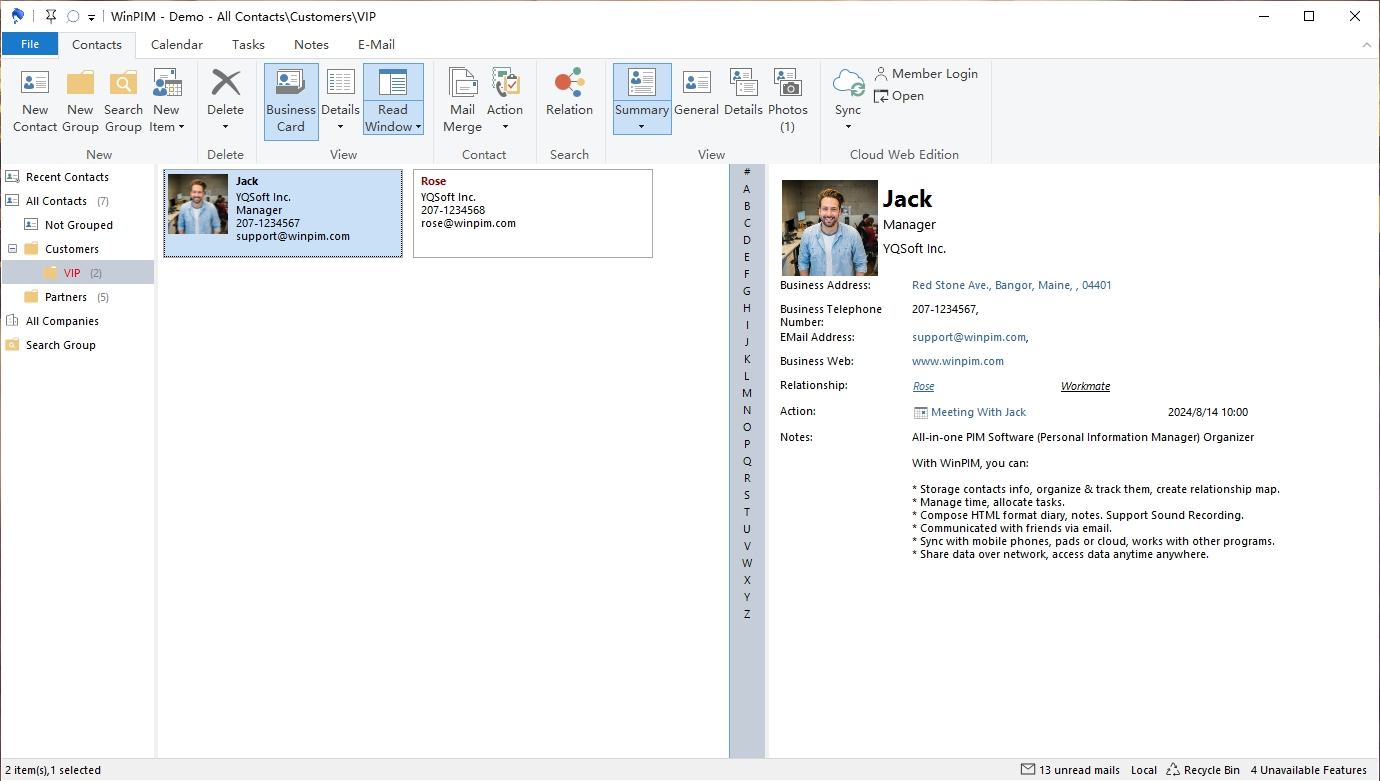Open the Recycle Bin from status bar
Image resolution: width=1380 pixels, height=781 pixels.
1203,770
